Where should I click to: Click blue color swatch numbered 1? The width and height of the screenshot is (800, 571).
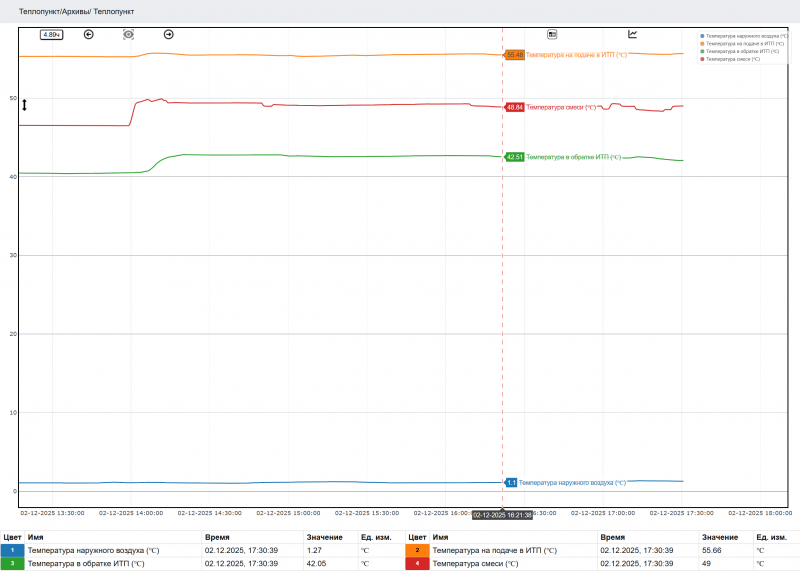tap(13, 550)
